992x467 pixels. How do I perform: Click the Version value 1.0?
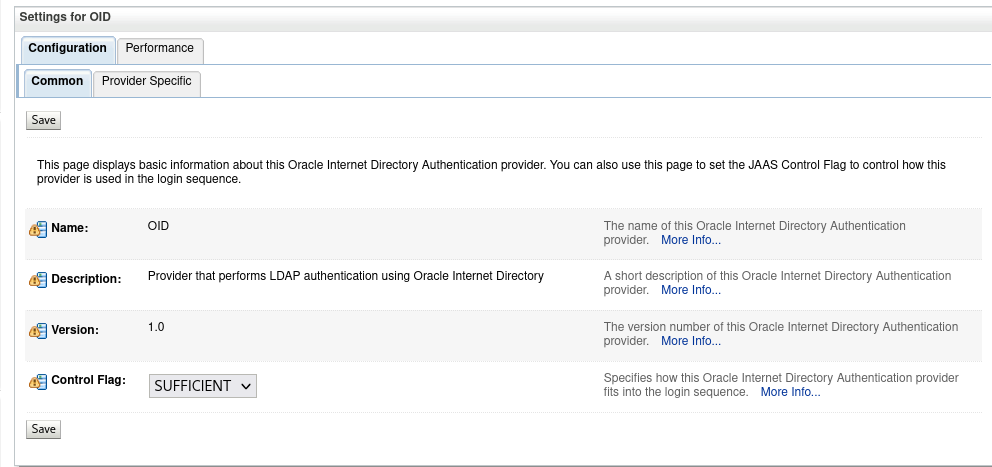pyautogui.click(x=156, y=327)
